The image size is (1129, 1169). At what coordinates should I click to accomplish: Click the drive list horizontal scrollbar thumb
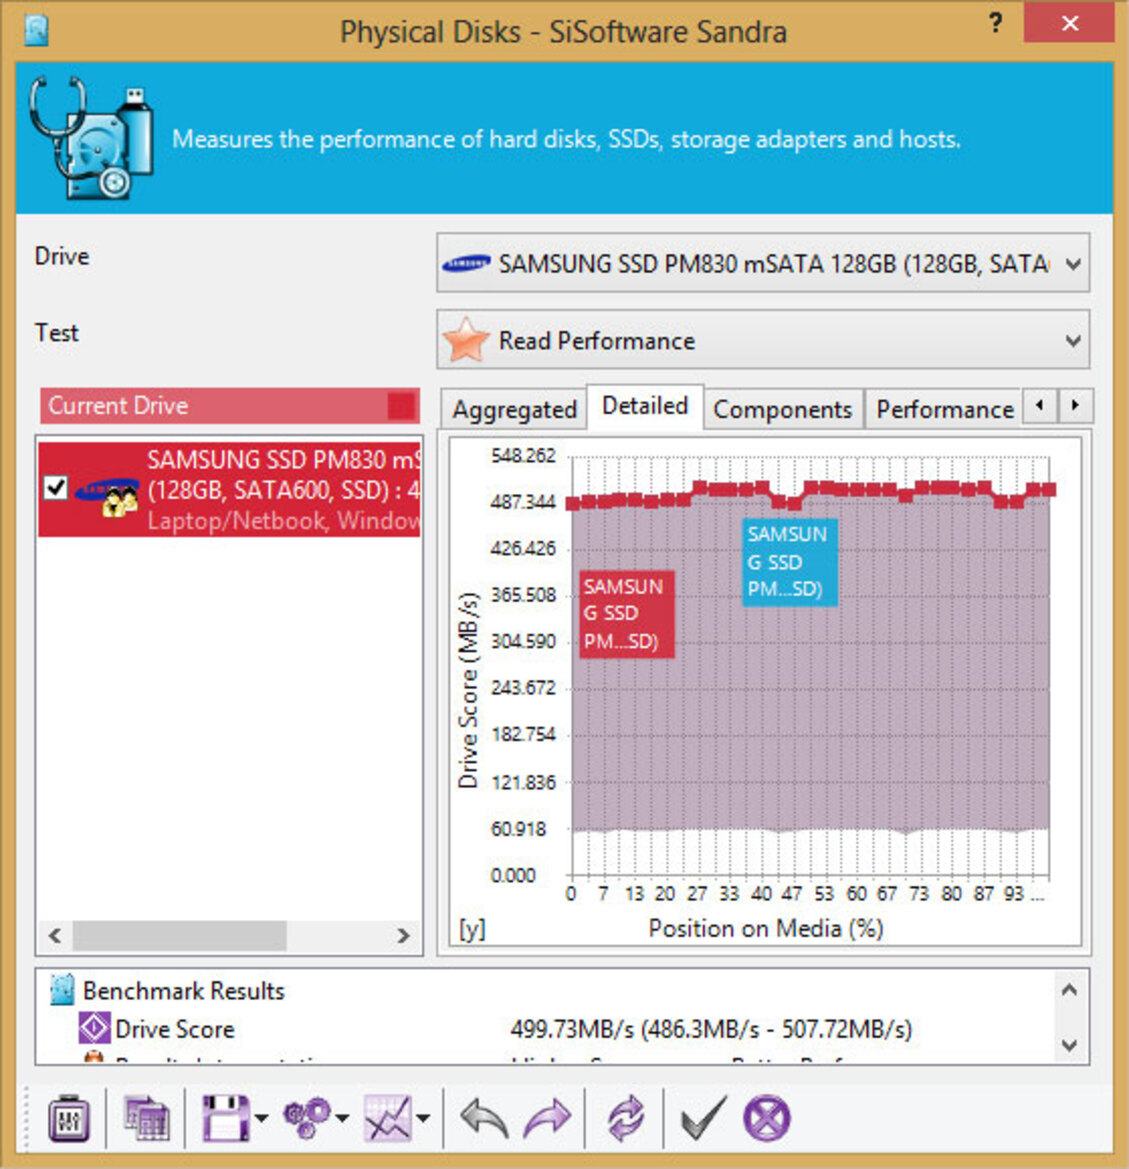point(179,935)
